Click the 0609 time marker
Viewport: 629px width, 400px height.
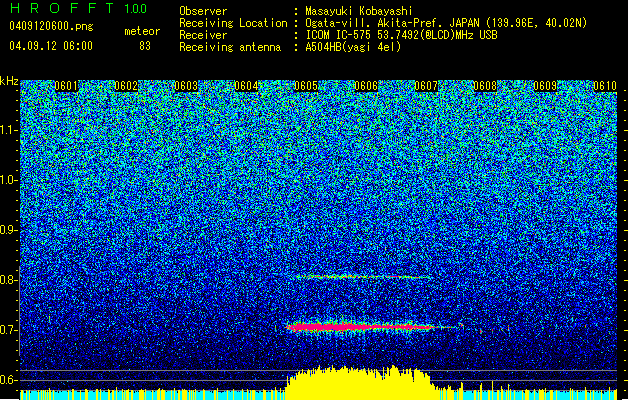click(545, 86)
